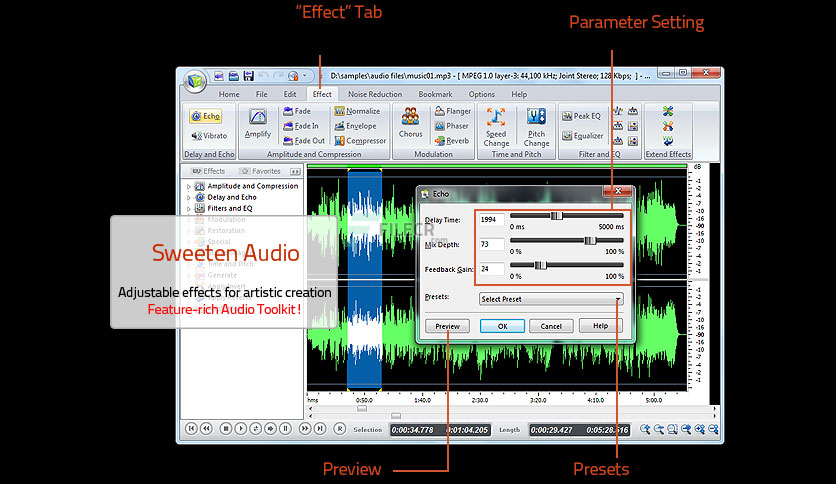
Task: Apply the Reverb effect
Action: pyautogui.click(x=452, y=141)
